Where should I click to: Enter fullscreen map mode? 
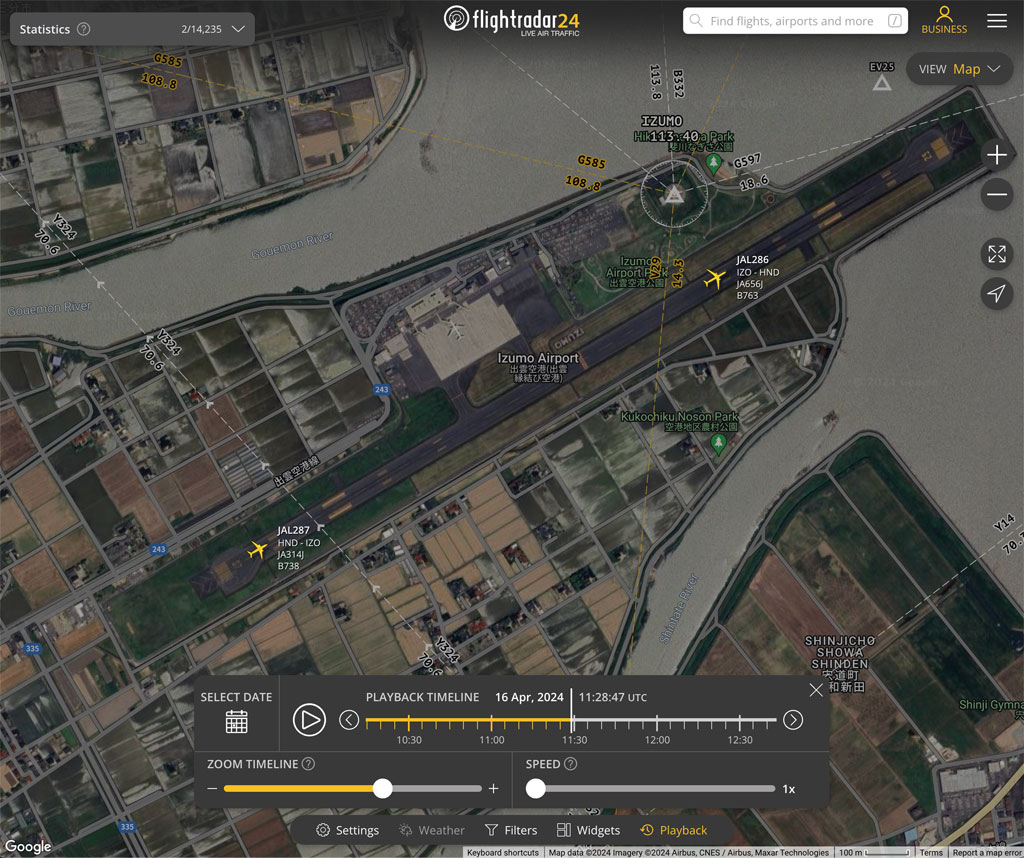pos(996,254)
